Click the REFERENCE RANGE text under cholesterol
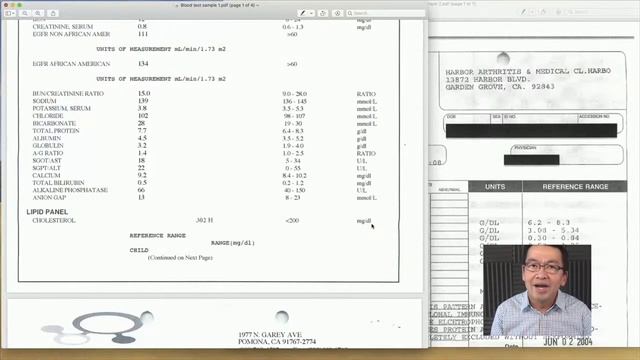 point(158,236)
